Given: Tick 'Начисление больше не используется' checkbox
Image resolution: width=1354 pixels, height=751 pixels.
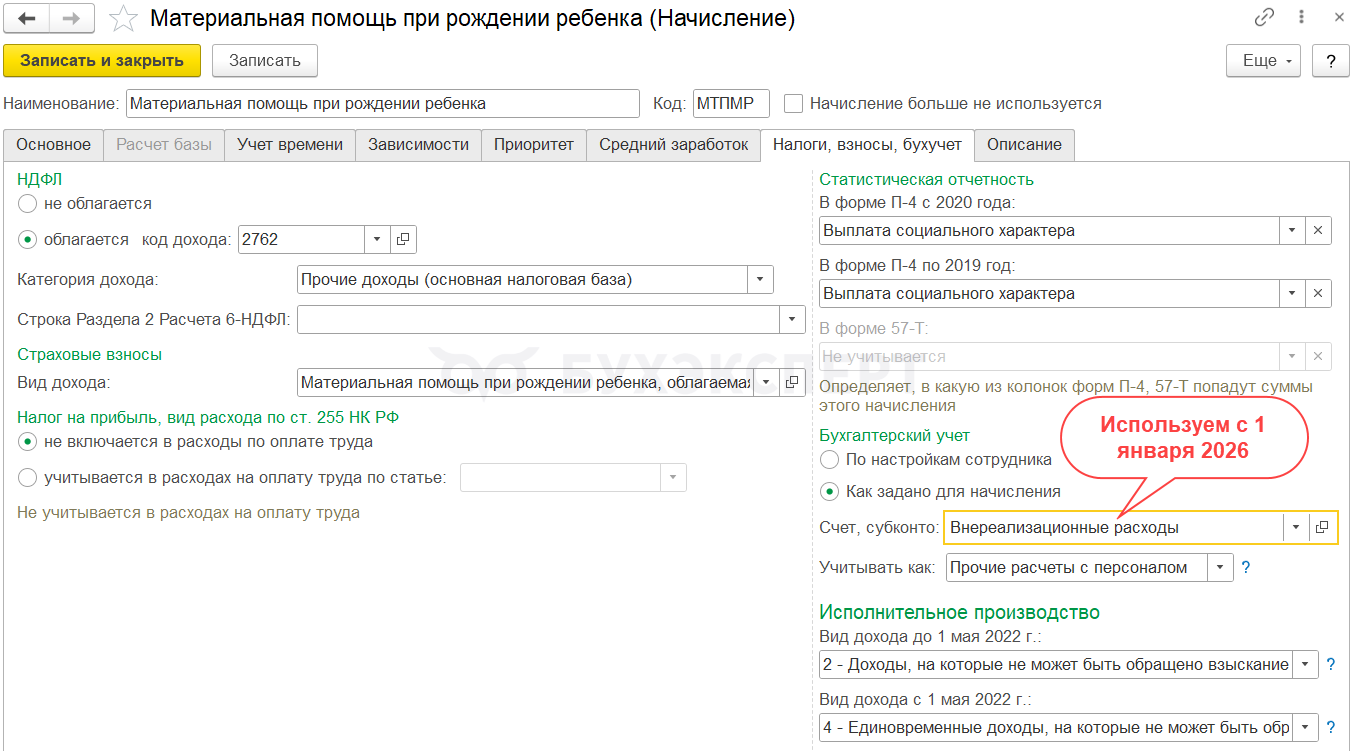Looking at the screenshot, I should click(794, 103).
